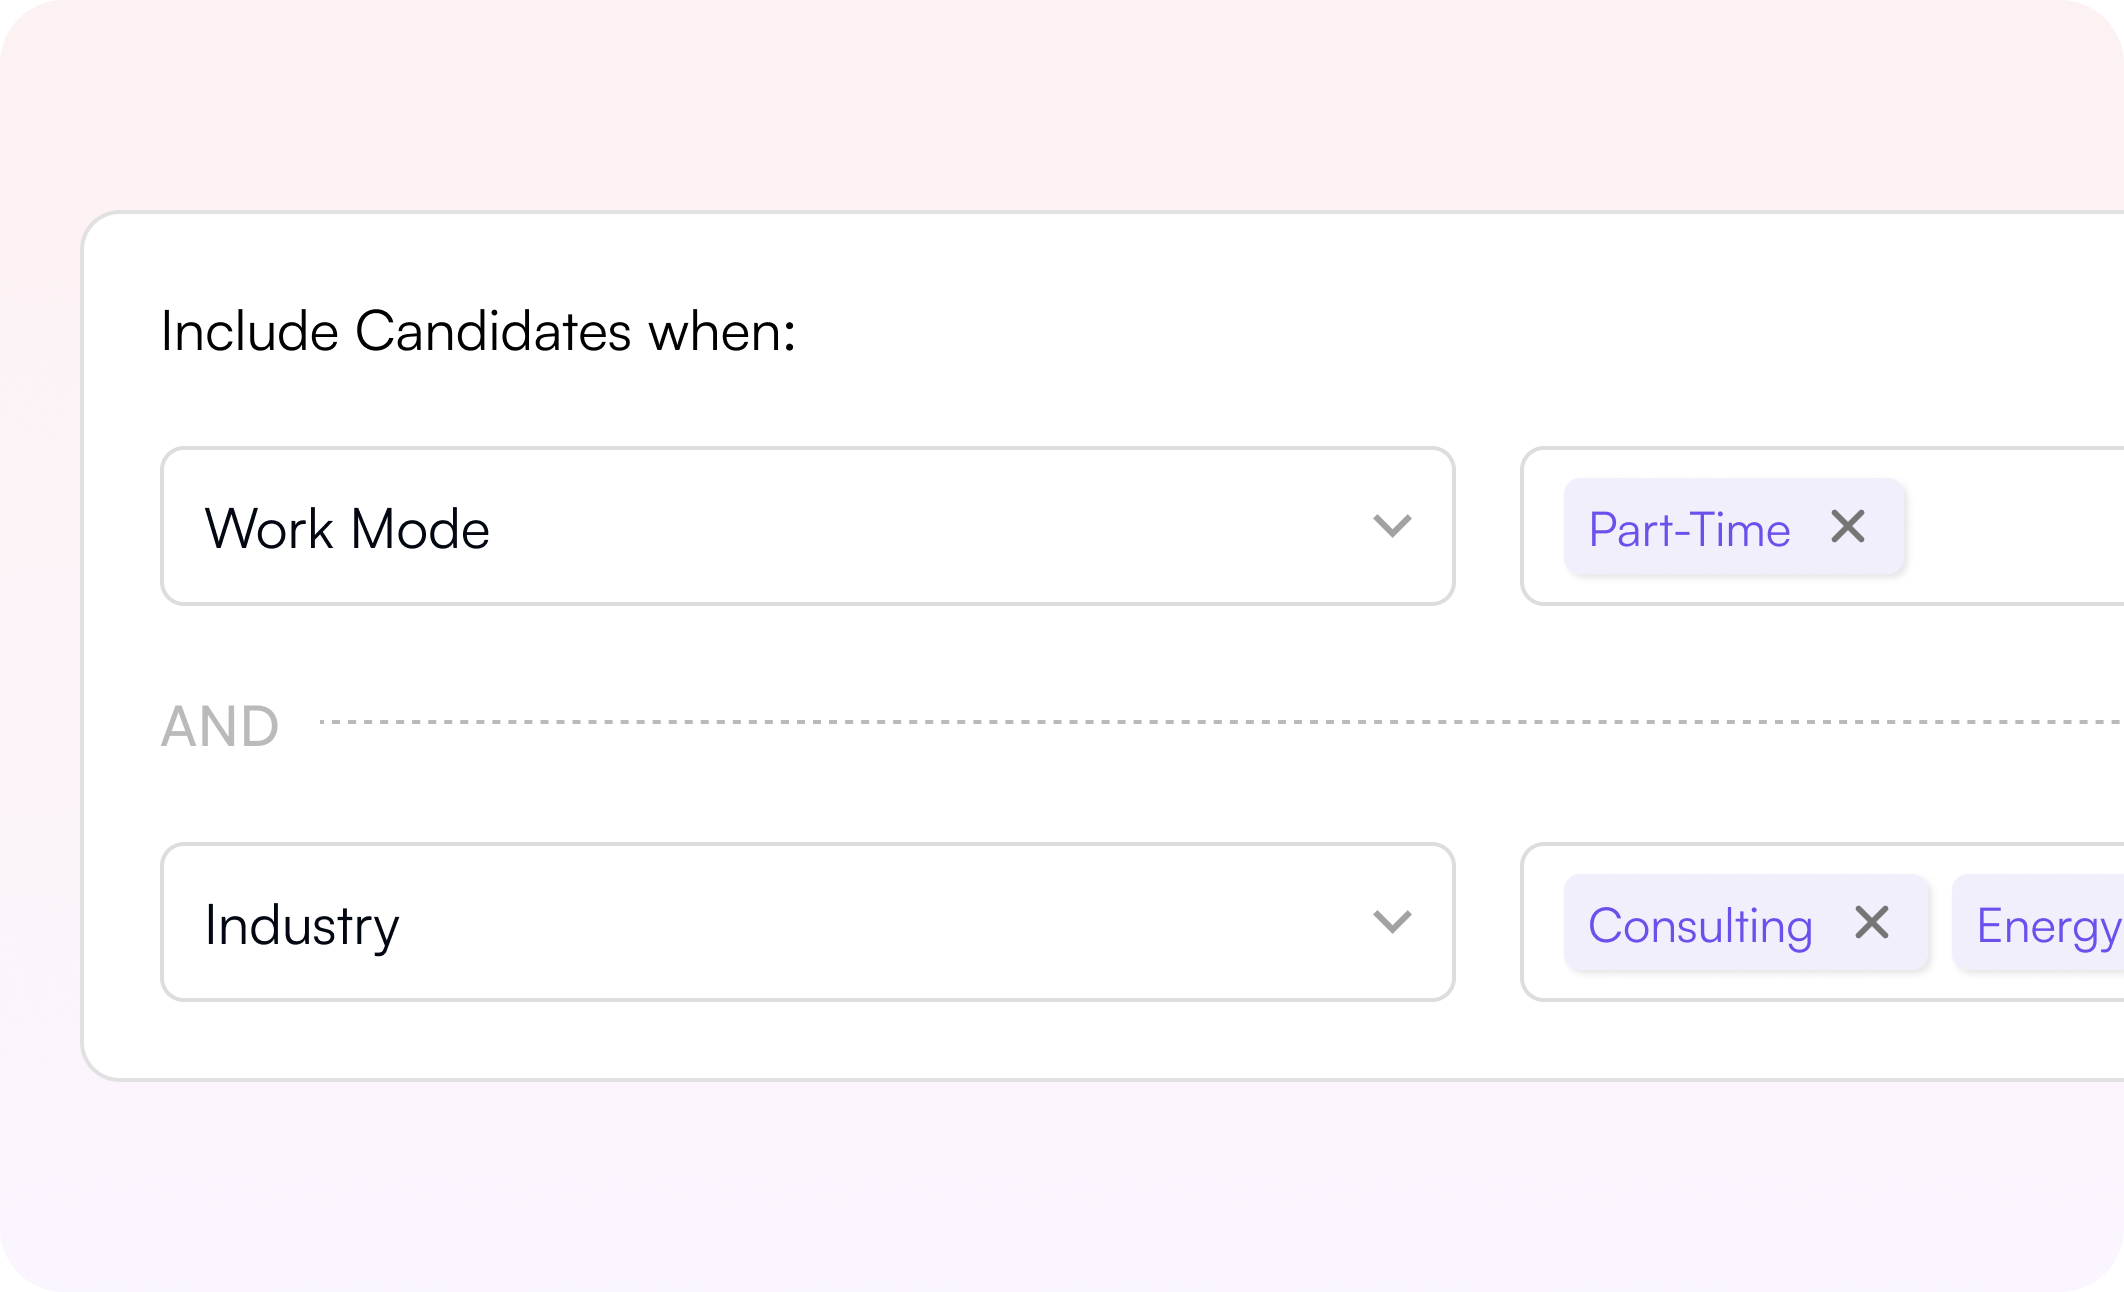Click the Include Candidates when heading
Image resolution: width=2124 pixels, height=1292 pixels.
478,331
